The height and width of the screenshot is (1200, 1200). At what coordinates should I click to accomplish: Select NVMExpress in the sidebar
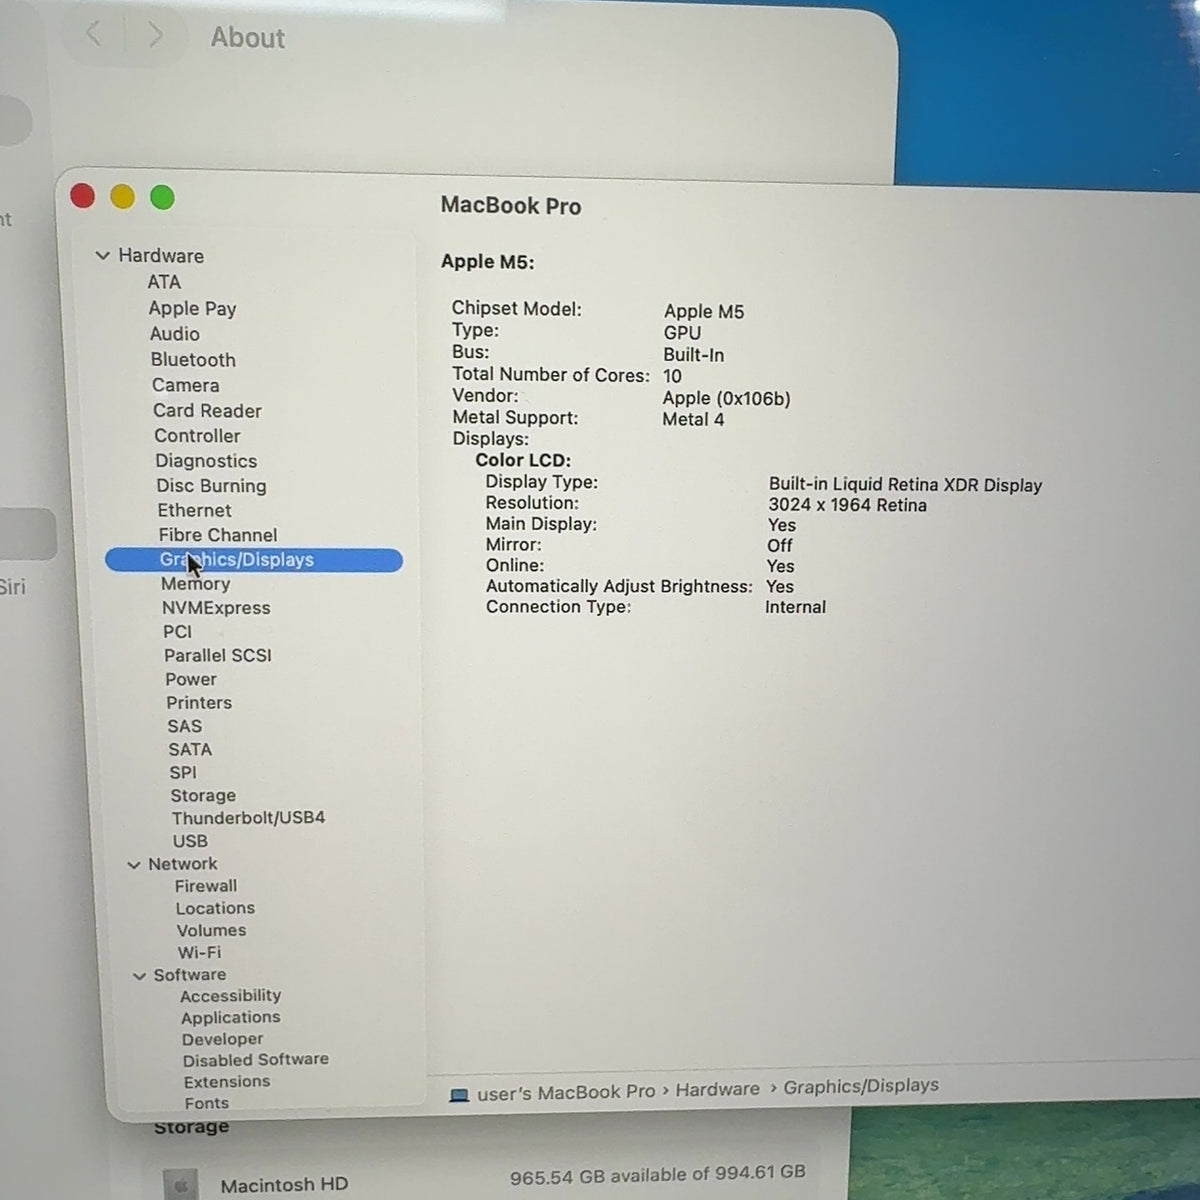pos(216,608)
